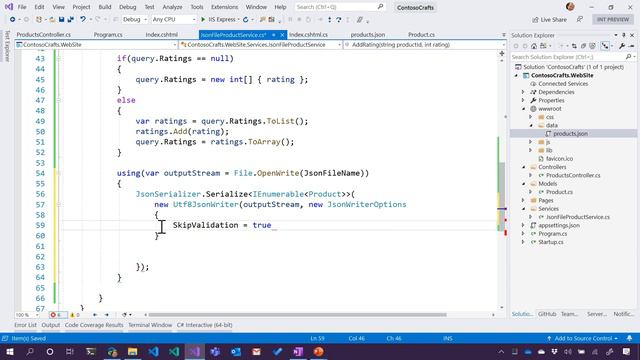Click the feedback icon next to Live Share
Screen dimensions: 640x360
[x=580, y=19]
